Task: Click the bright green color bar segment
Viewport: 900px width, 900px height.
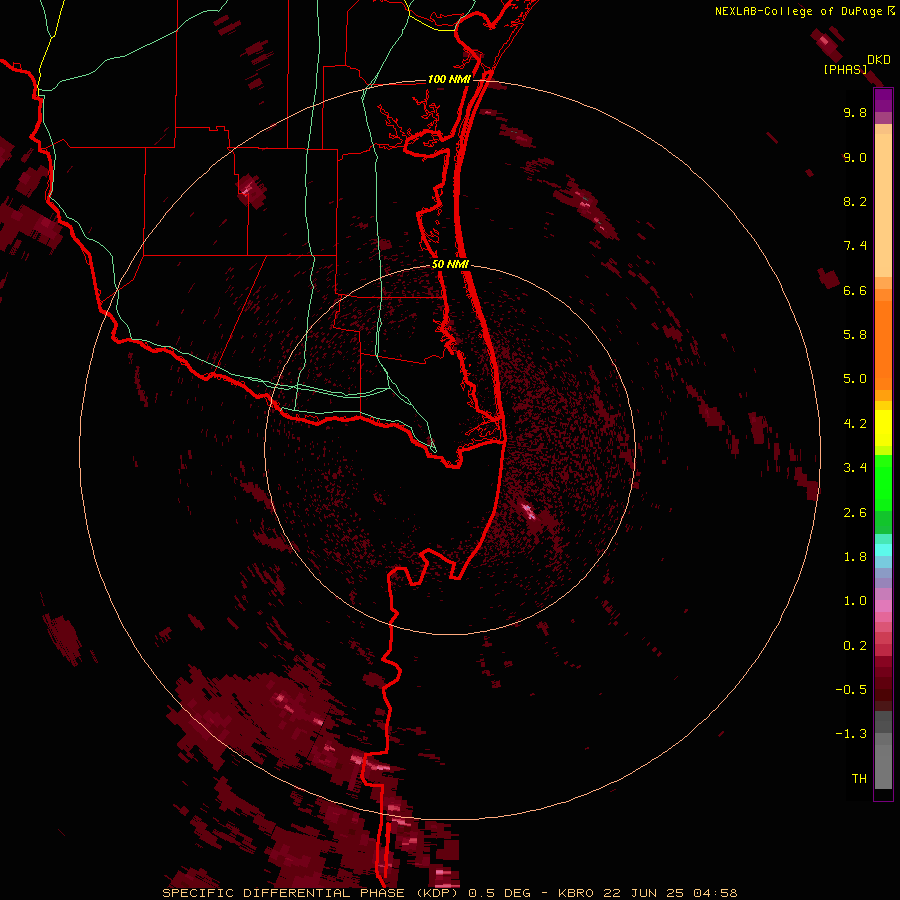Action: pos(883,483)
